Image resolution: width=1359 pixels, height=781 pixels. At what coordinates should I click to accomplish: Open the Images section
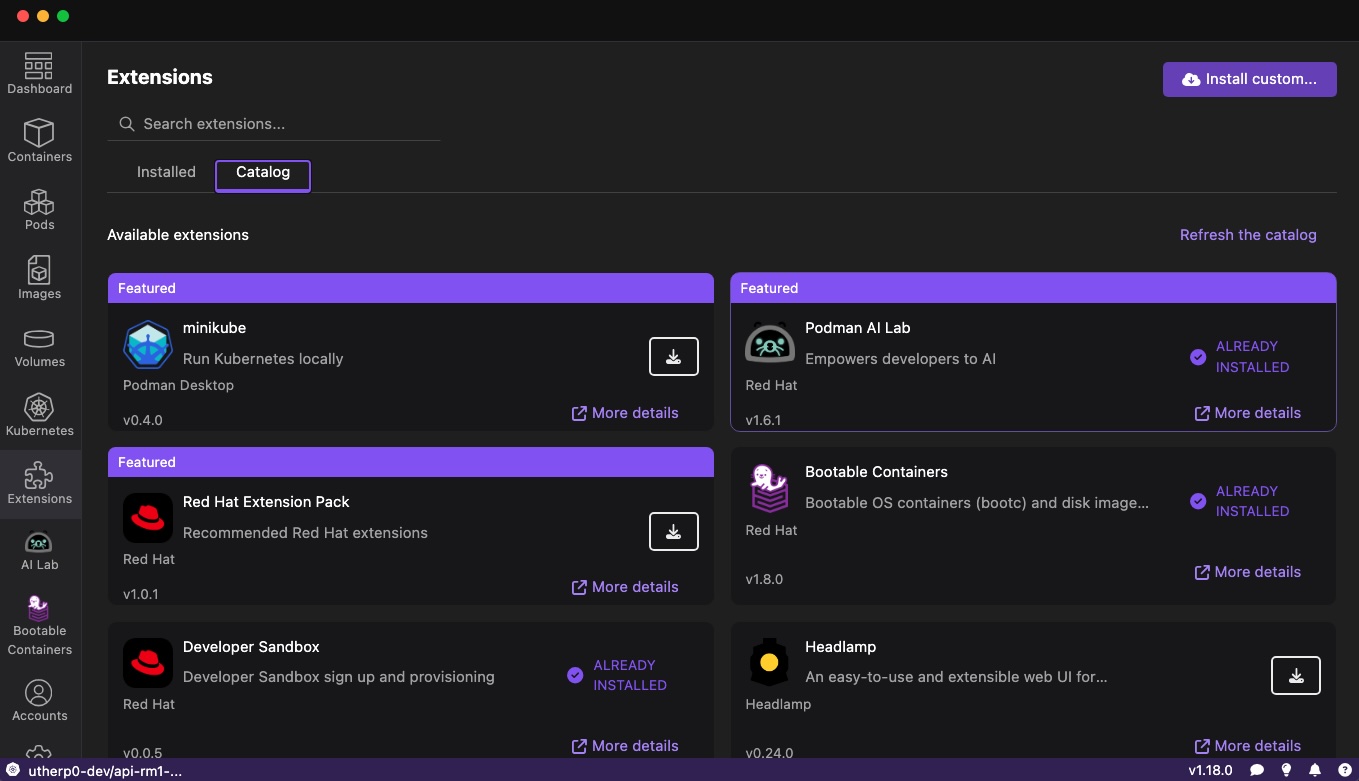pos(39,278)
